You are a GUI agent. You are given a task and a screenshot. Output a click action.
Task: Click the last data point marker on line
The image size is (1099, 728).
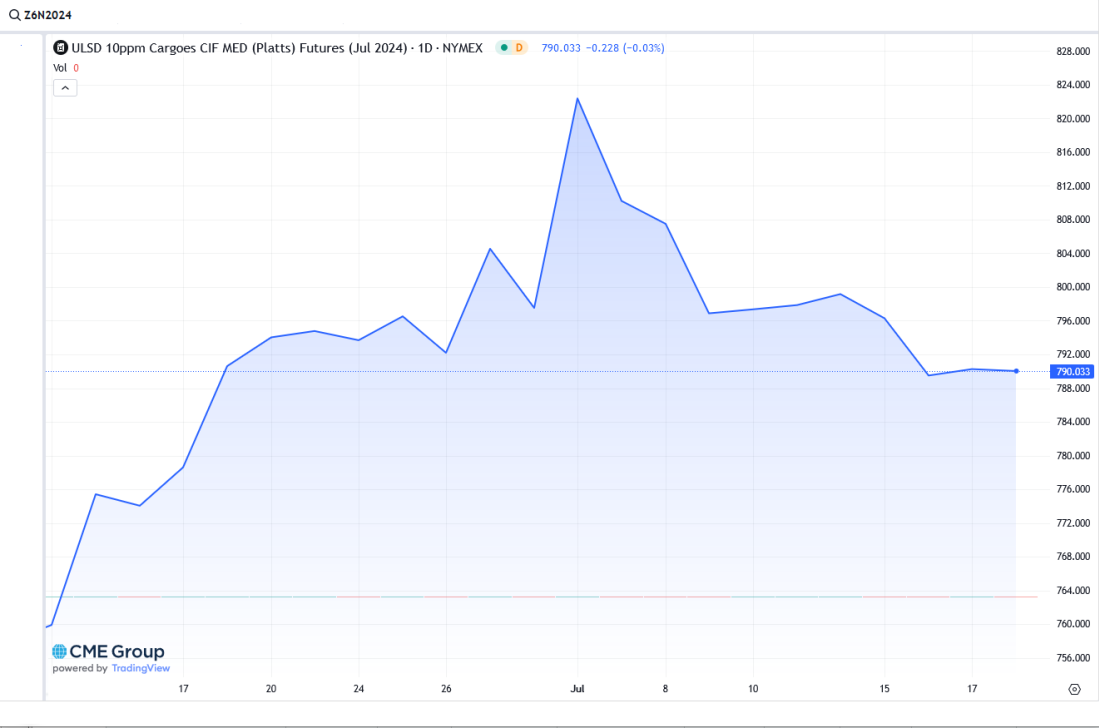(1016, 371)
